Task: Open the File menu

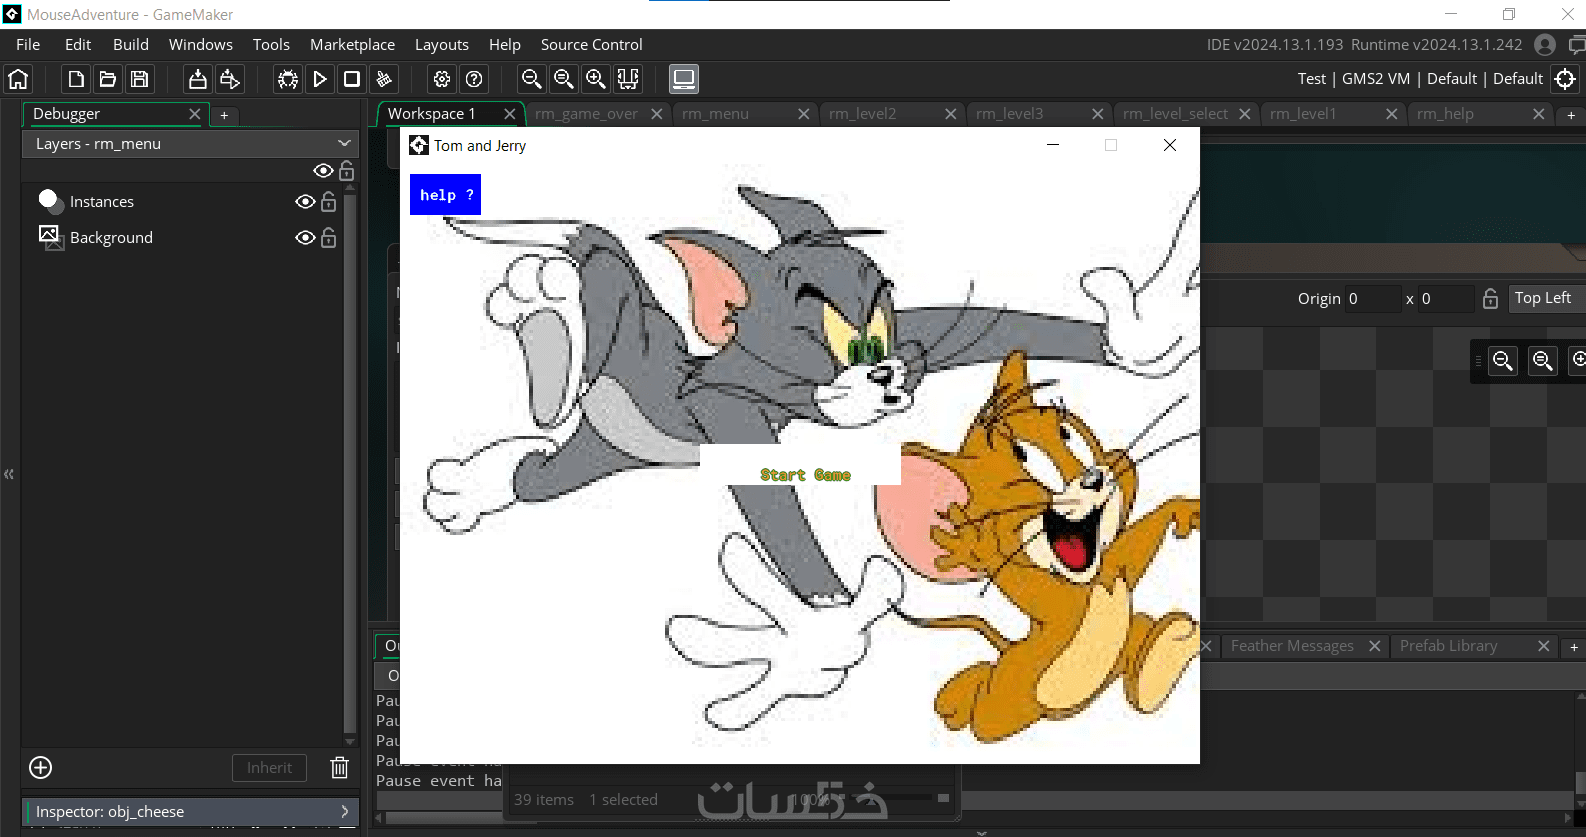Action: point(28,45)
